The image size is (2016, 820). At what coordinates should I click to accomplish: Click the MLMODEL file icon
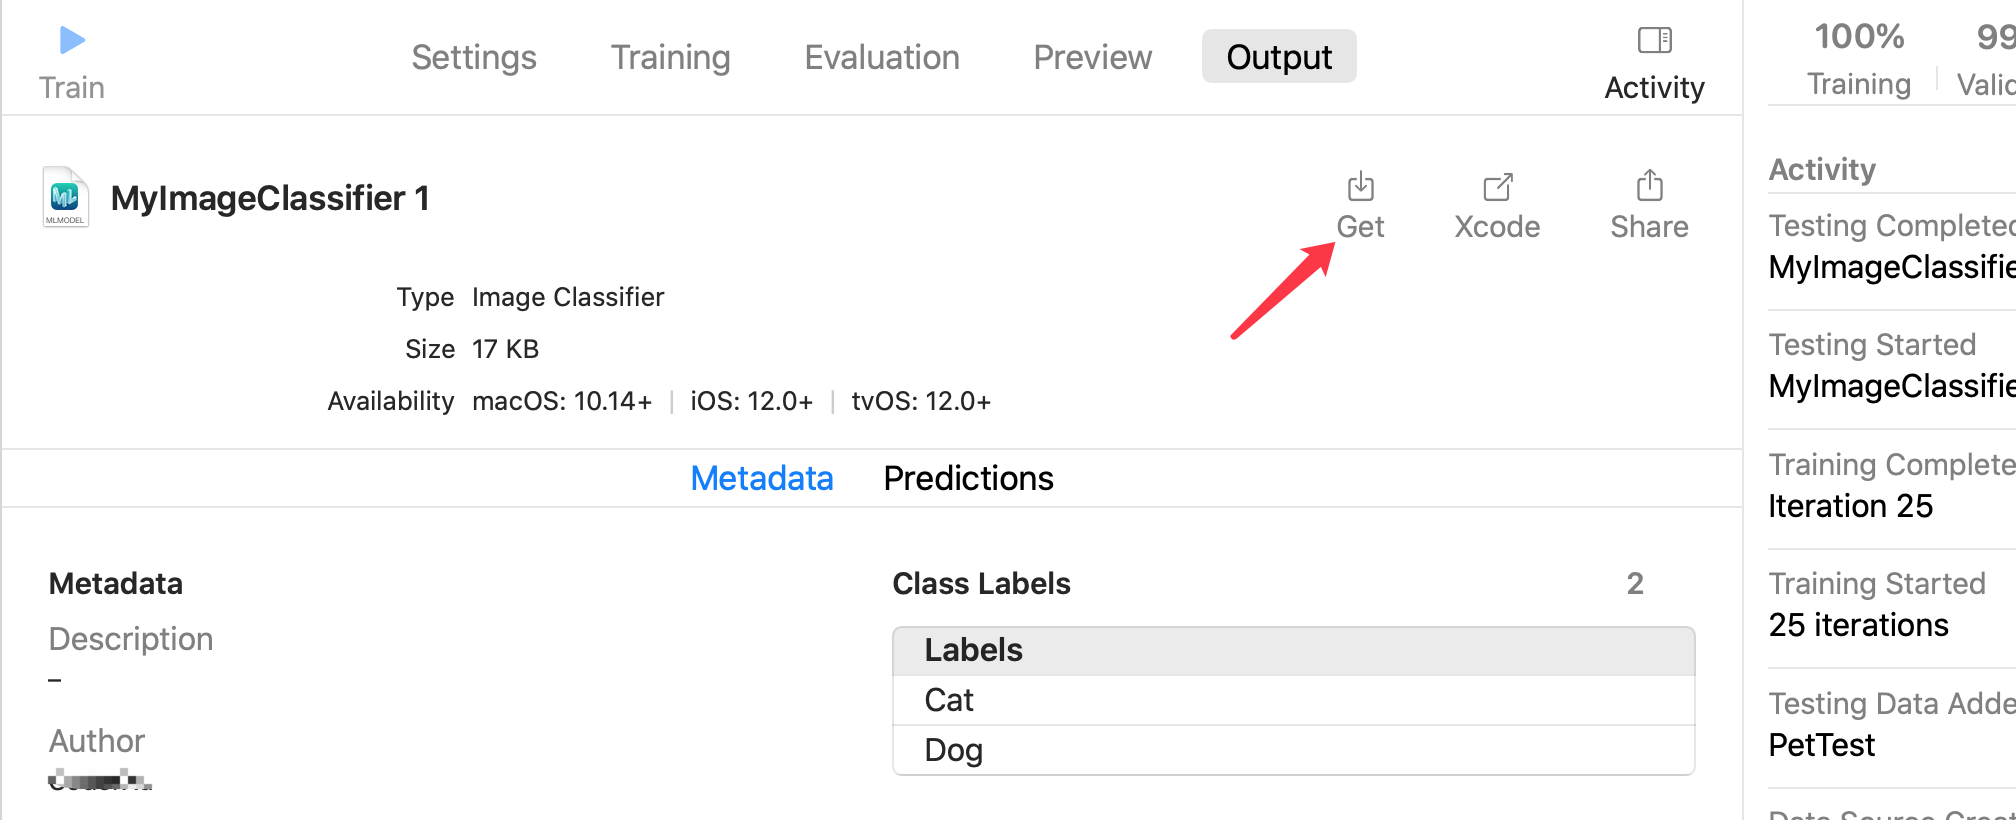[66, 197]
